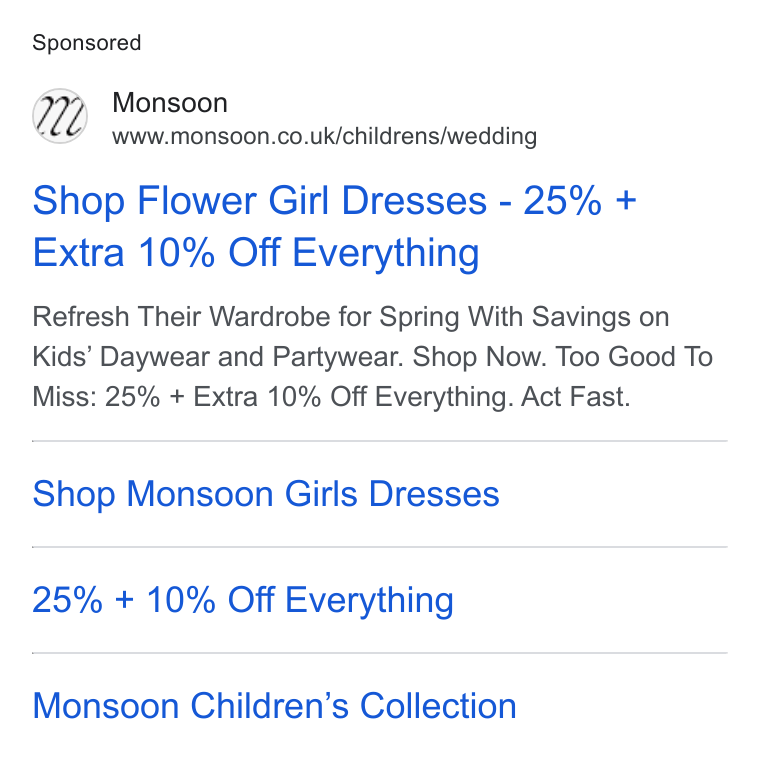Click the Refresh Their Wardrobe description text
This screenshot has height=758, width=760.
coord(372,357)
